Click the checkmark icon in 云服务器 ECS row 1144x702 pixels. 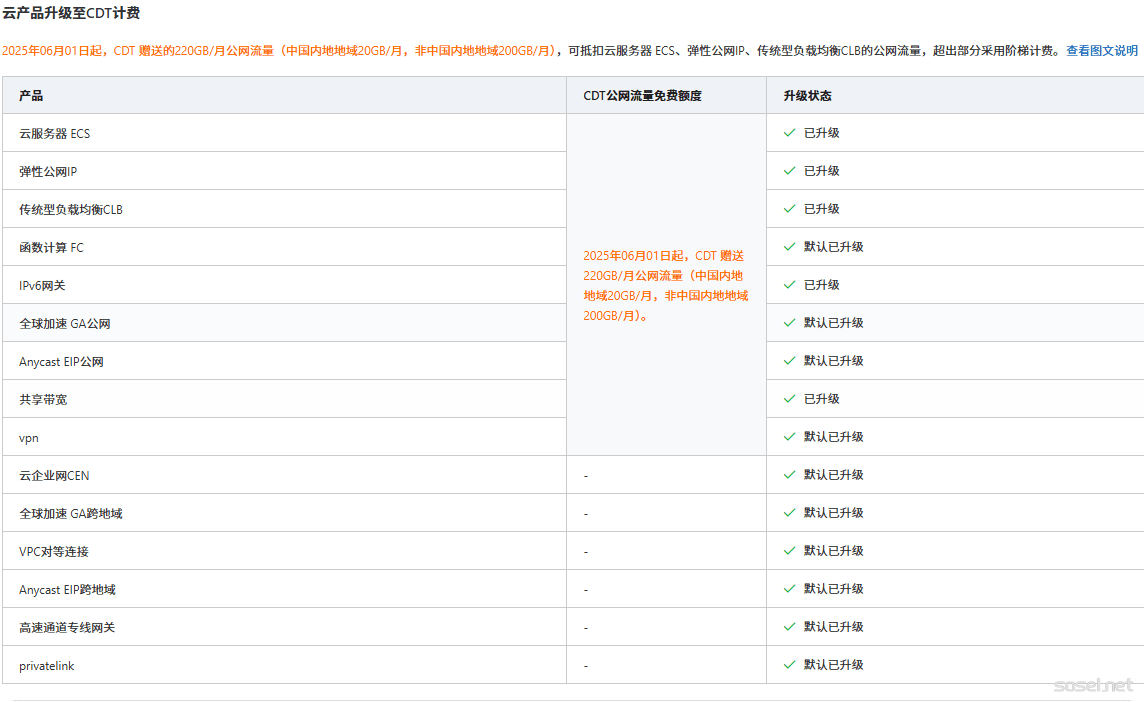[x=789, y=133]
